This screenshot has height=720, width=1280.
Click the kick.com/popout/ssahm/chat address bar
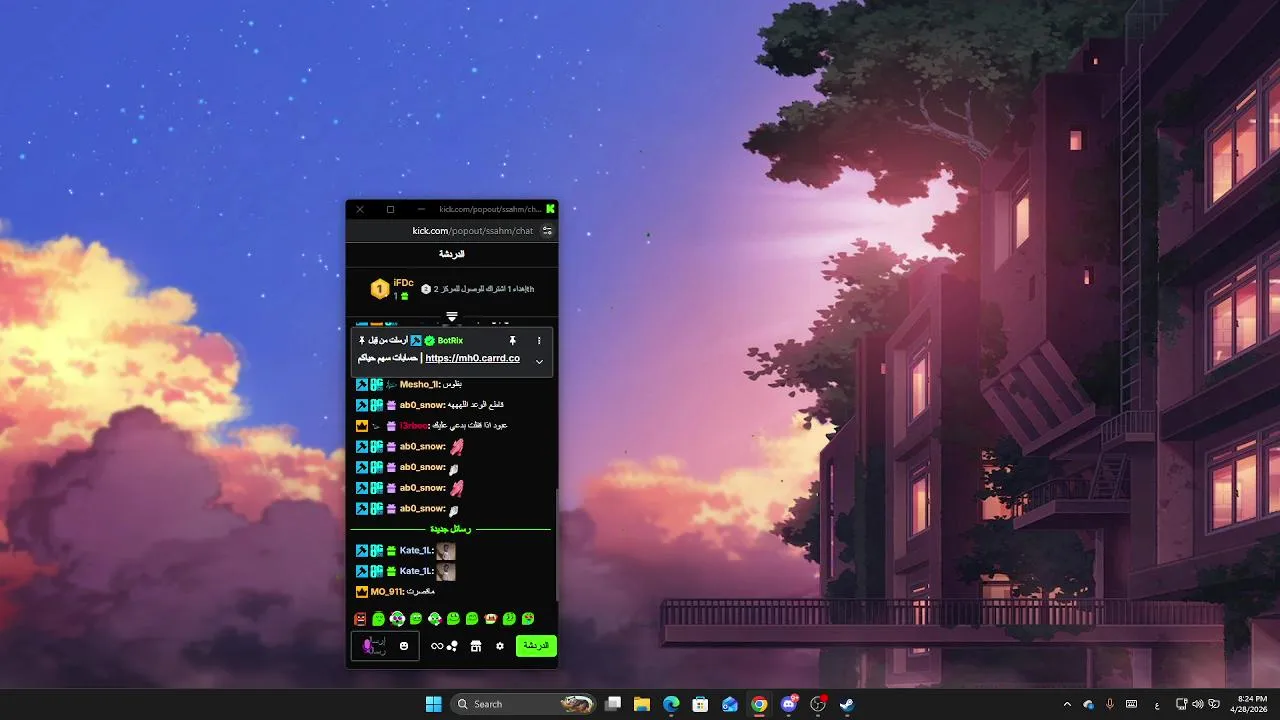click(x=473, y=231)
